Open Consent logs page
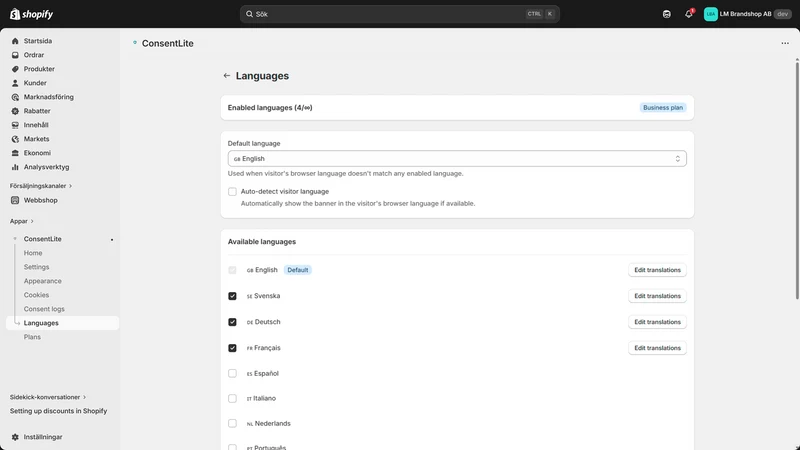The image size is (800, 450). click(44, 309)
